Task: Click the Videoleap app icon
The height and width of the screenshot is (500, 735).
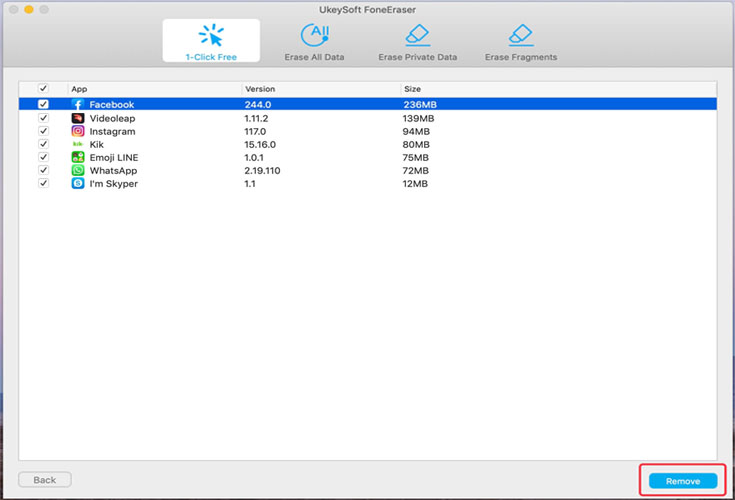Action: (78, 118)
